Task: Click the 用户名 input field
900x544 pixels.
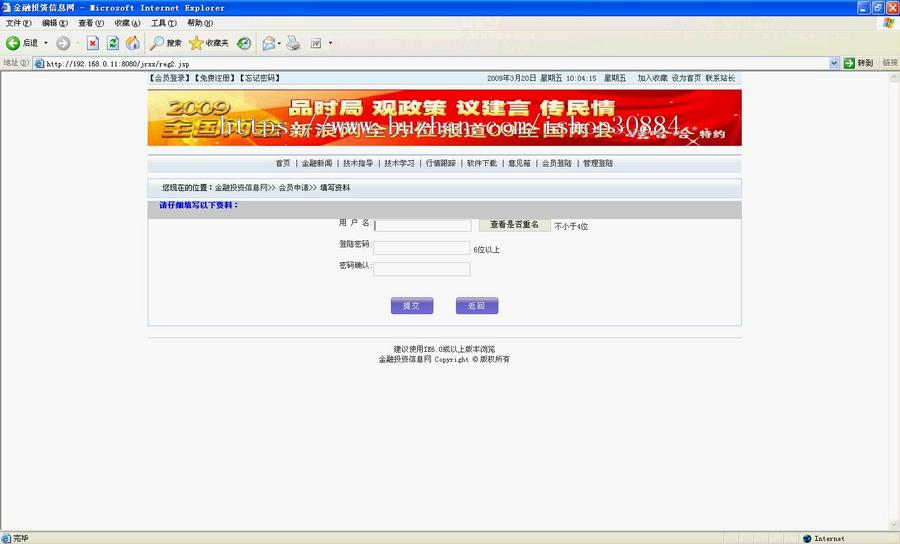Action: pyautogui.click(x=422, y=226)
